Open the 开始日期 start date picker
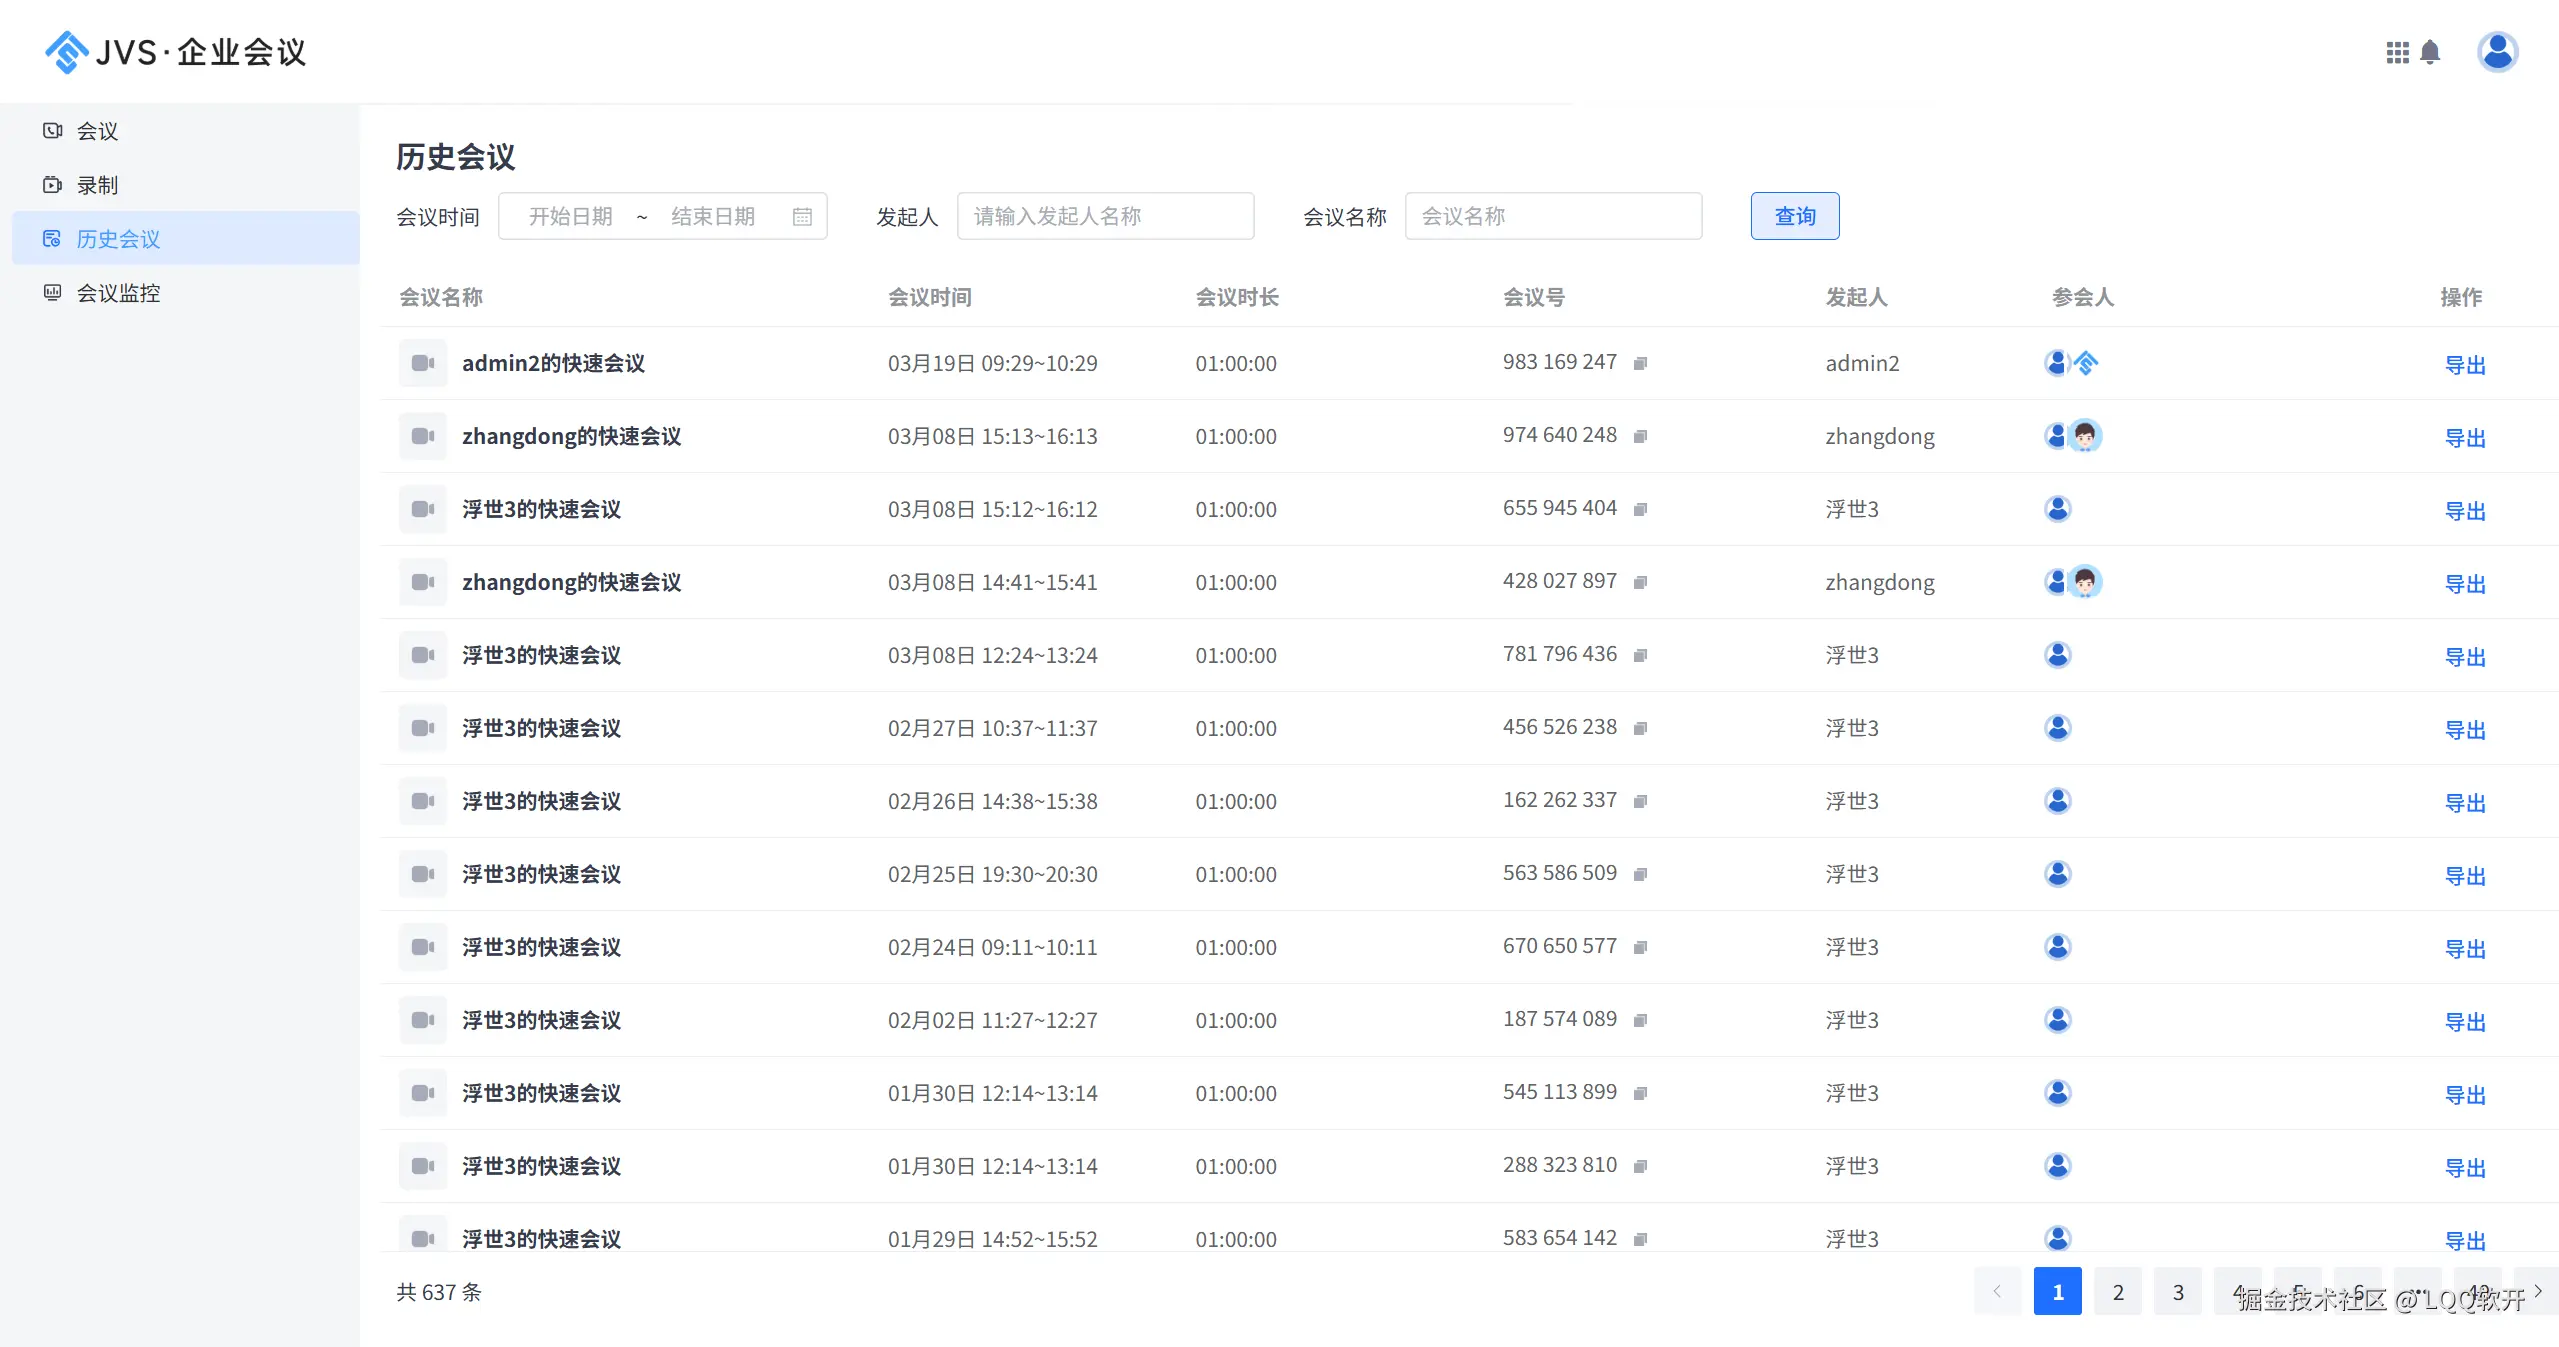The width and height of the screenshot is (2559, 1347). click(570, 216)
